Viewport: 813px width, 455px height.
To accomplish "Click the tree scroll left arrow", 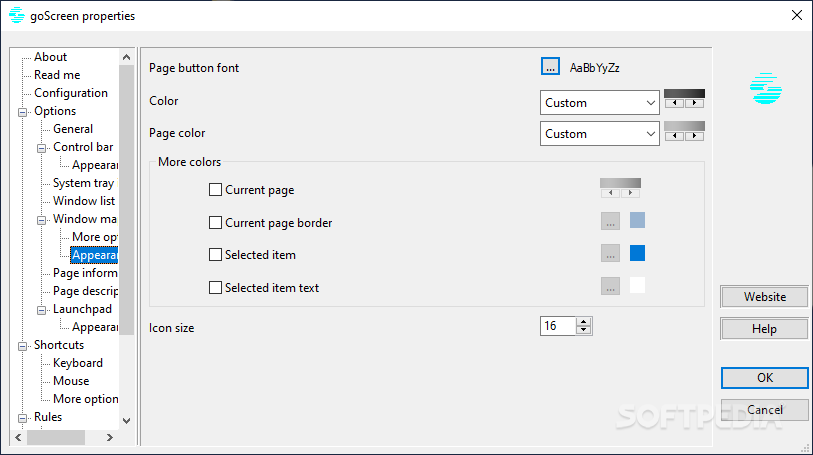I will point(19,437).
